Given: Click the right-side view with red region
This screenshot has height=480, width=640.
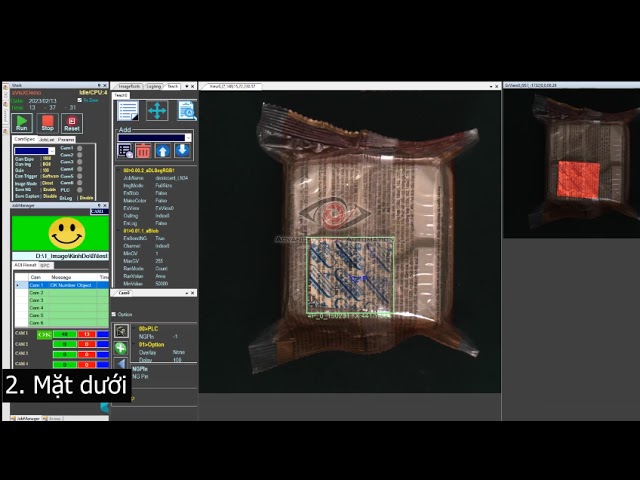Looking at the screenshot, I should click(571, 163).
